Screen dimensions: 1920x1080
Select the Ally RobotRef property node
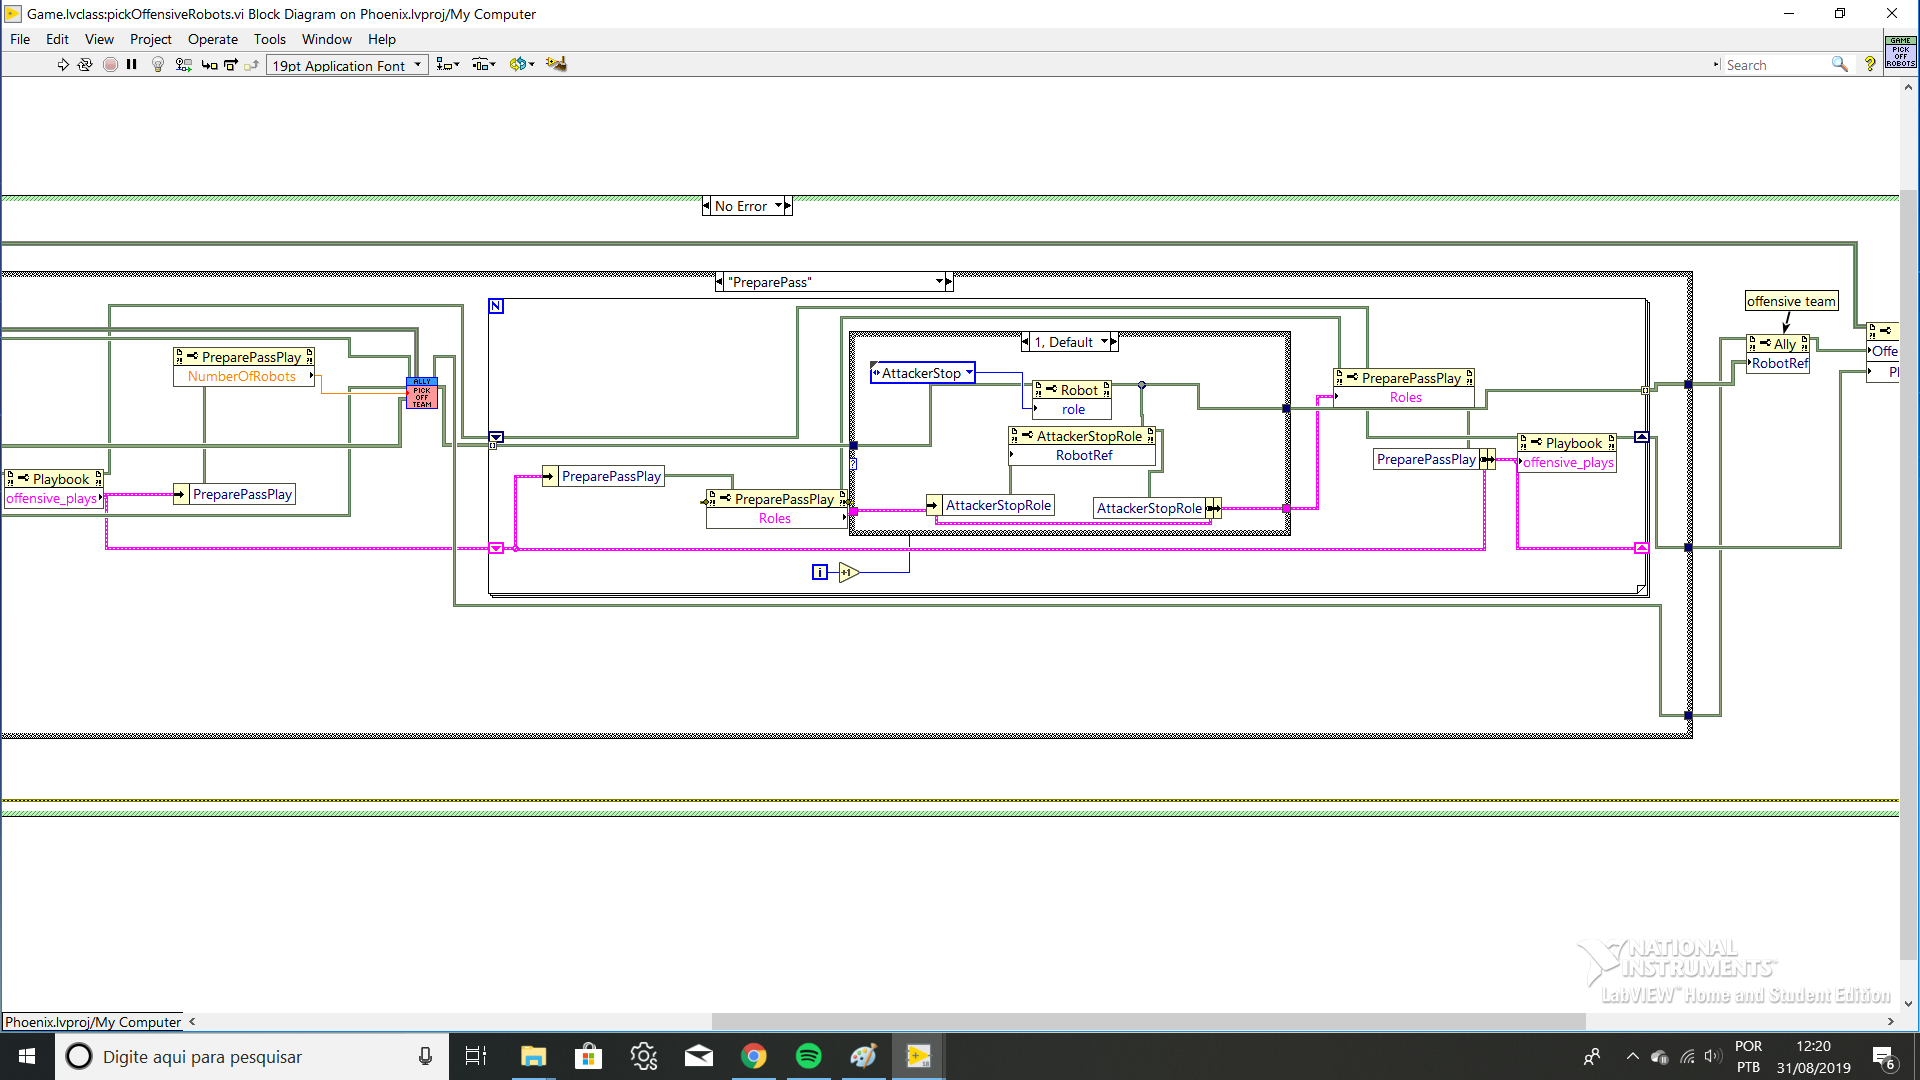tap(1778, 353)
